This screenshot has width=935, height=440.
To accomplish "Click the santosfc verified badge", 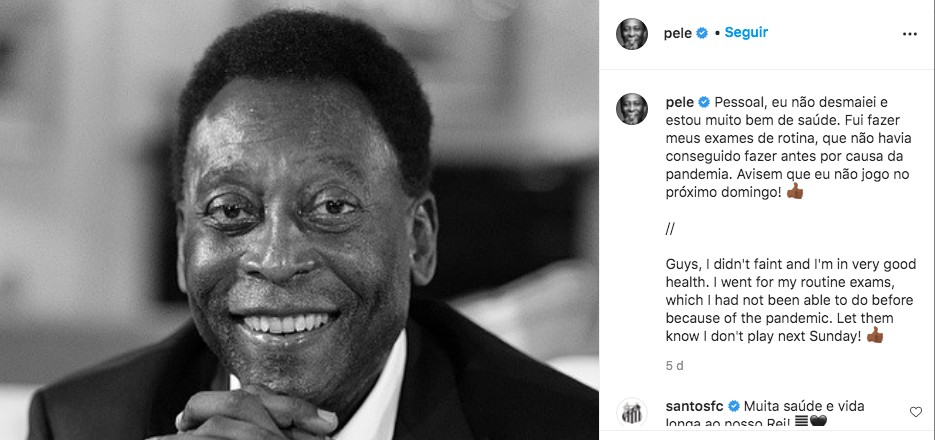I will point(734,407).
